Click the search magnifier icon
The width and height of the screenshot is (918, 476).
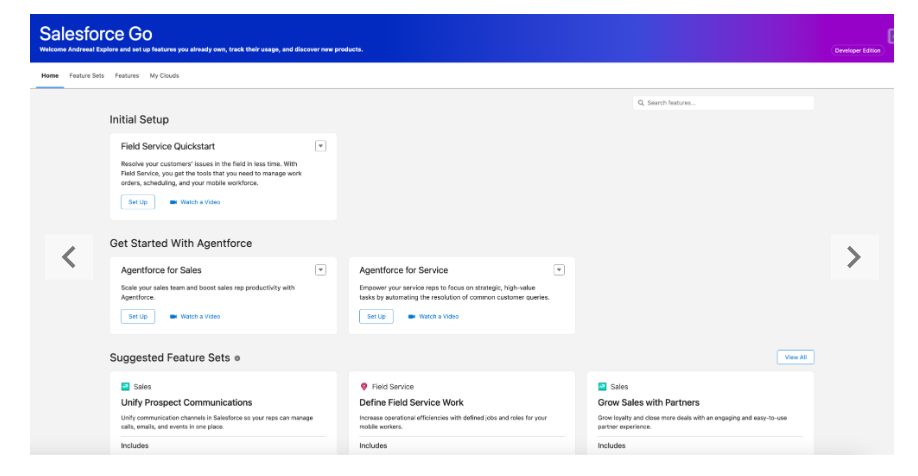(x=641, y=102)
